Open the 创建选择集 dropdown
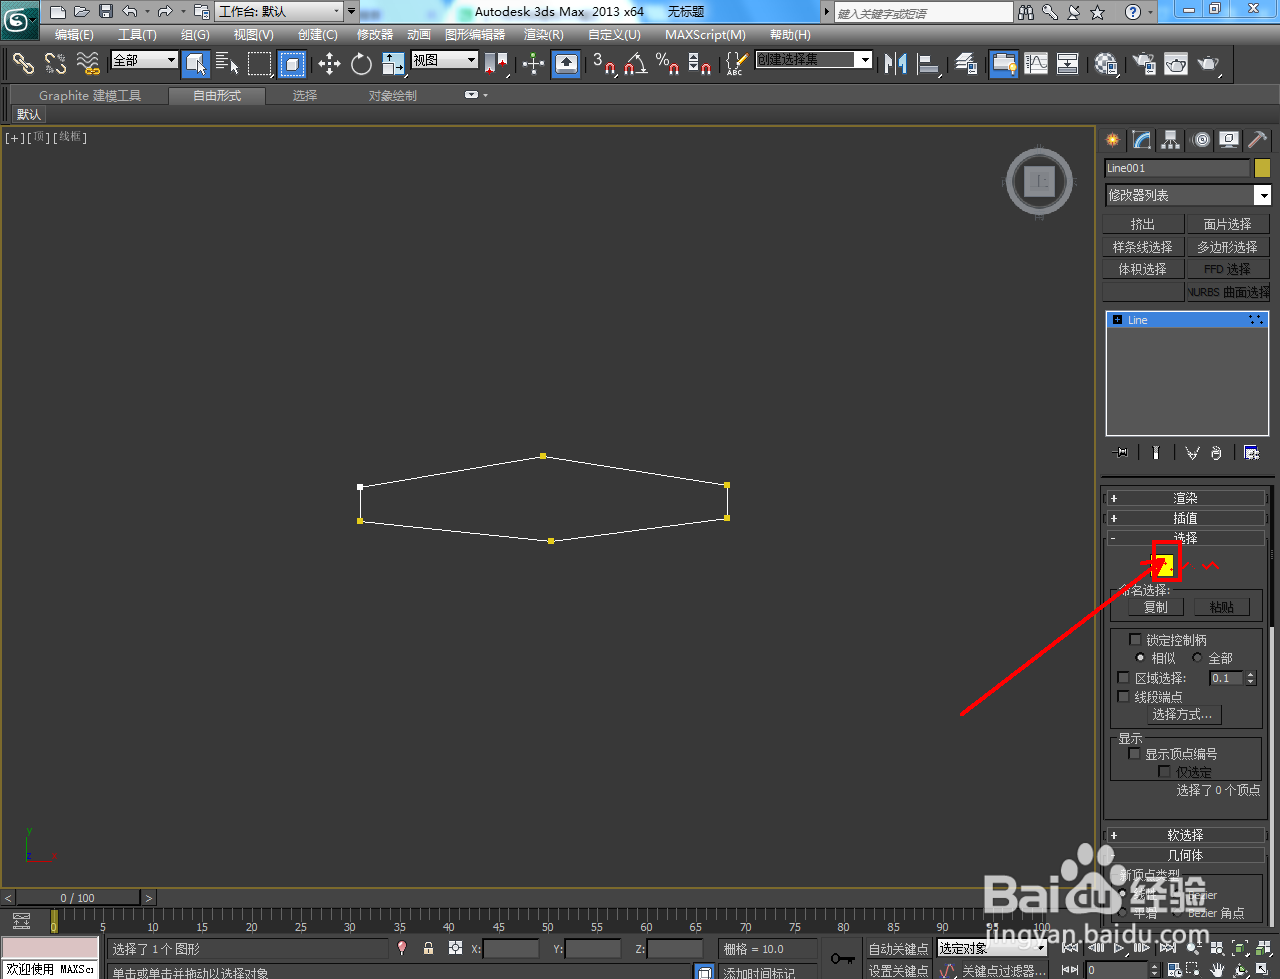Viewport: 1280px width, 979px height. pyautogui.click(x=814, y=60)
